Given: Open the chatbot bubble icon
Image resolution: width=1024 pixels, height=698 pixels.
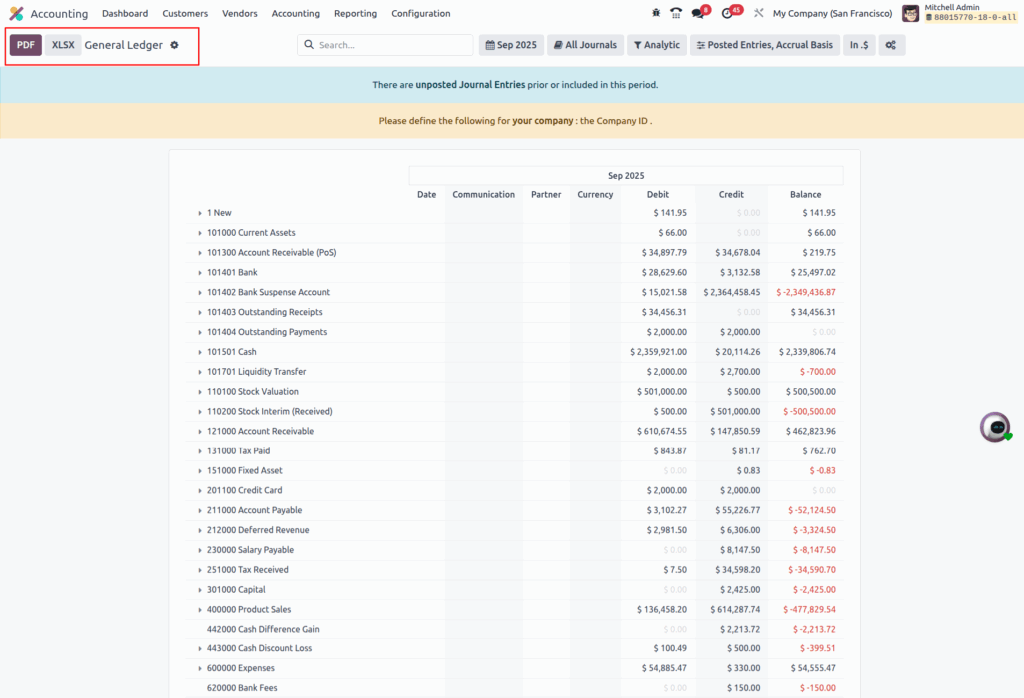Looking at the screenshot, I should point(995,428).
